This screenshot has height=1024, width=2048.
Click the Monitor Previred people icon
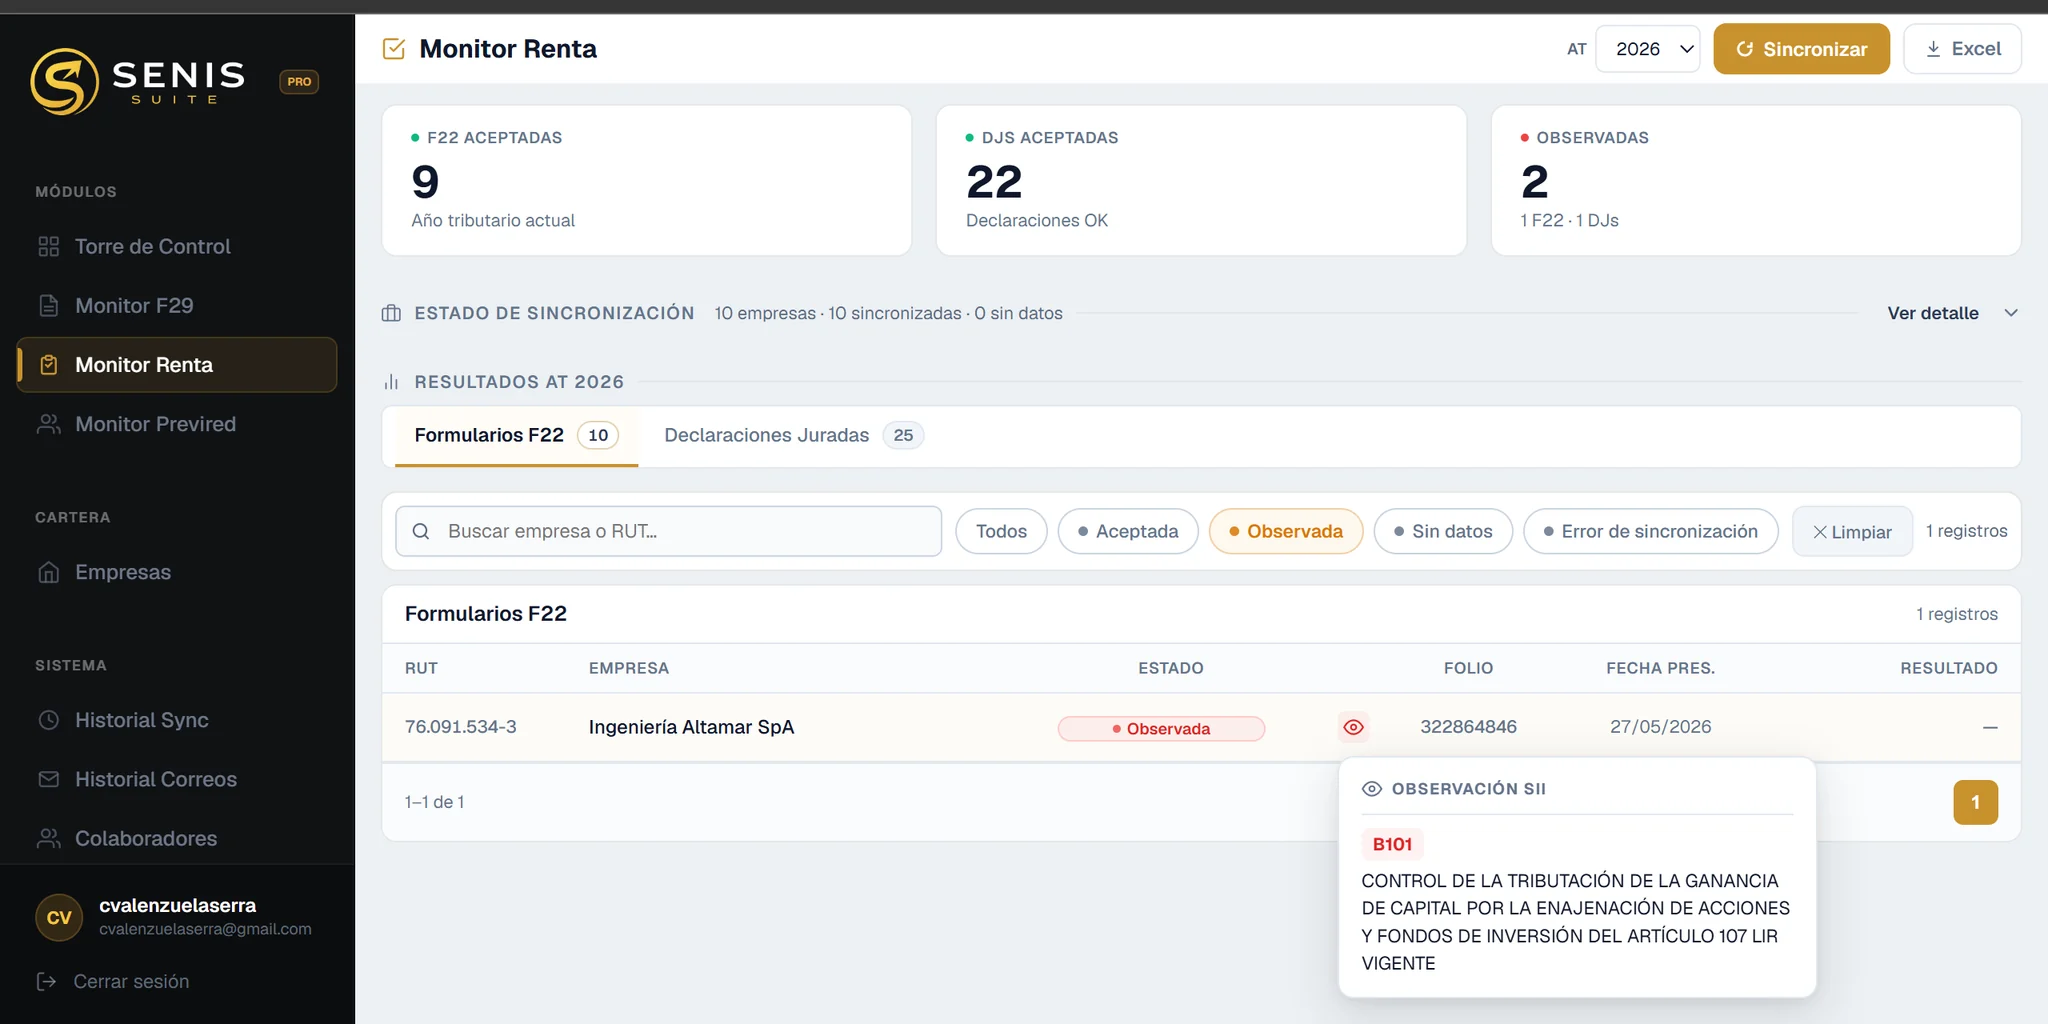pos(48,424)
